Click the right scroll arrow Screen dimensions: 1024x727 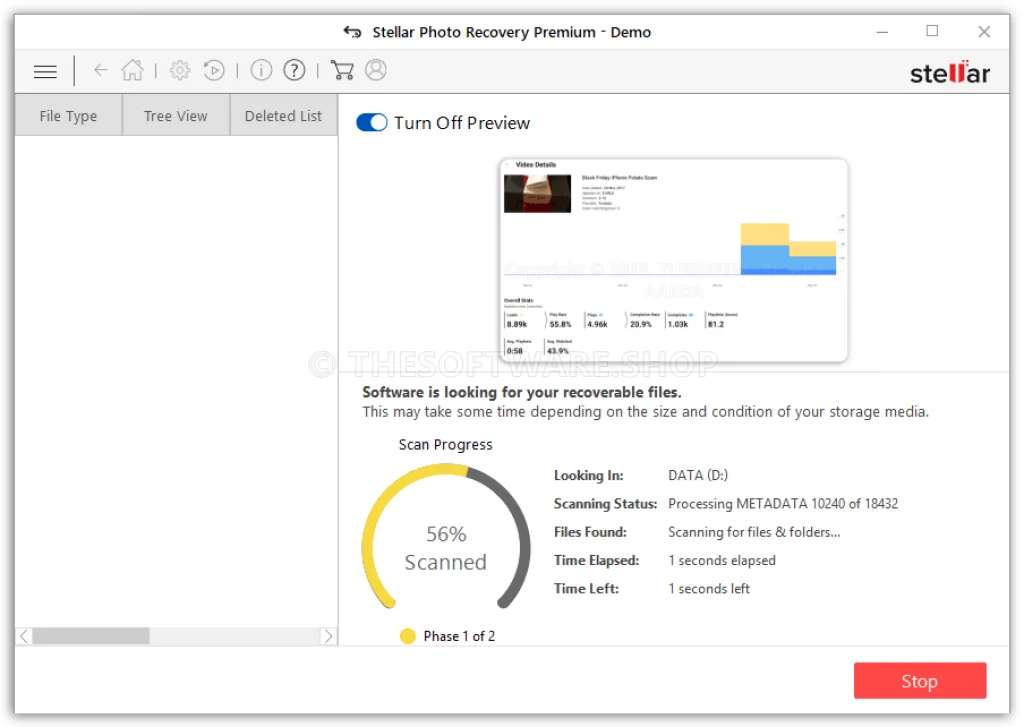(328, 636)
